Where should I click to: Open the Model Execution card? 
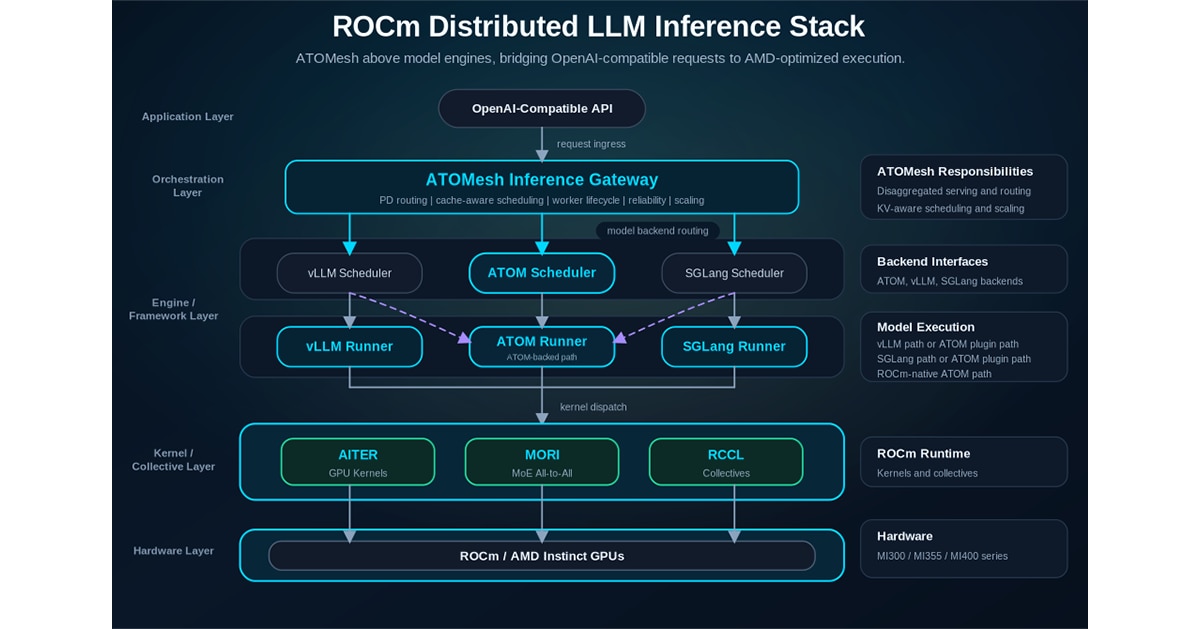coord(964,347)
